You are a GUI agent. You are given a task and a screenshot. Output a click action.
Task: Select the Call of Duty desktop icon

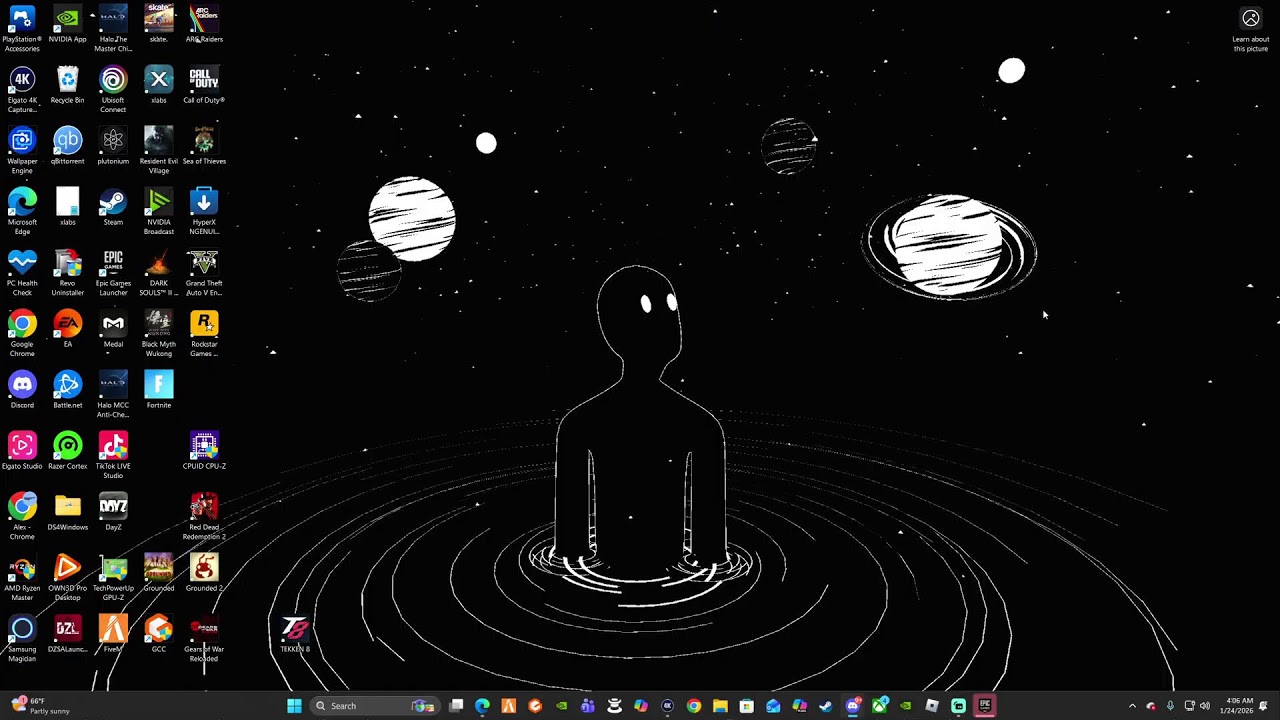204,86
